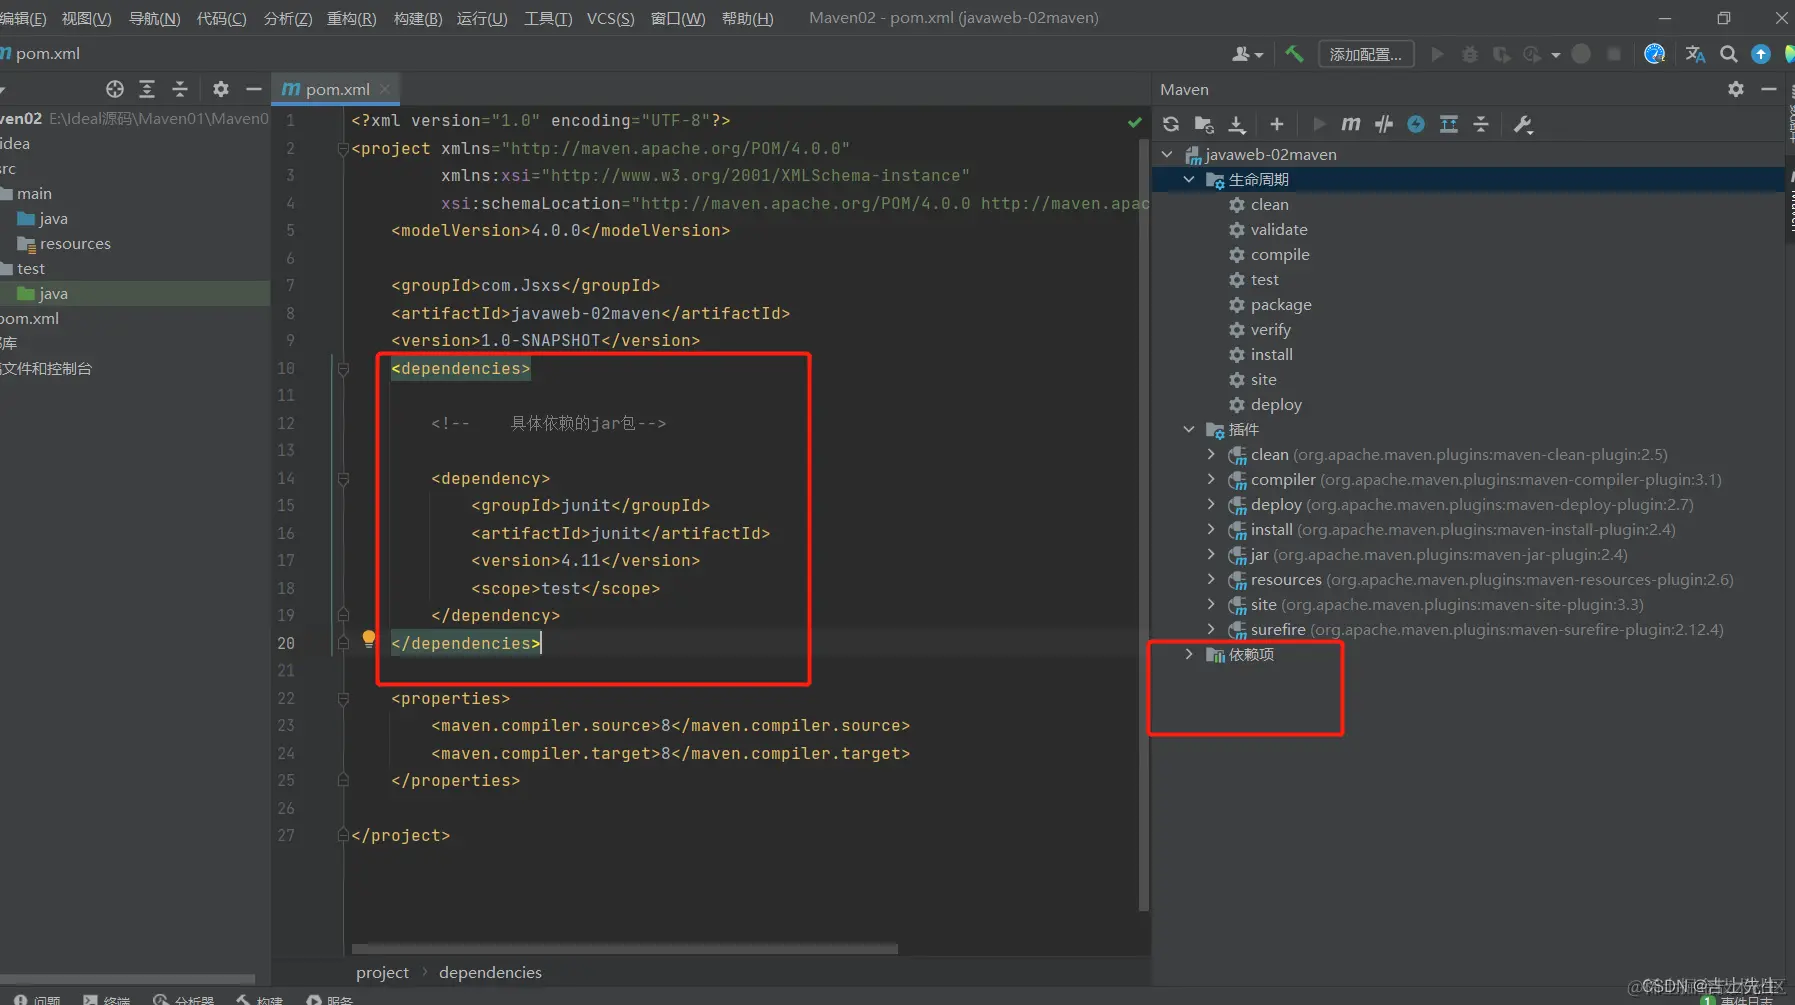Click the blue update arrow icon
Viewport: 1795px width, 1005px height.
pos(1761,54)
